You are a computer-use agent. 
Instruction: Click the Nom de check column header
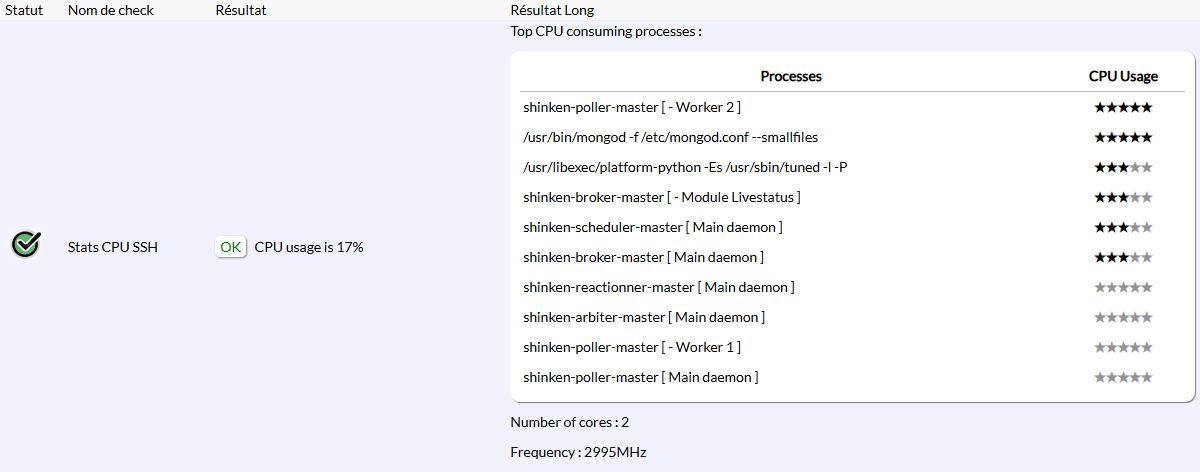(109, 10)
